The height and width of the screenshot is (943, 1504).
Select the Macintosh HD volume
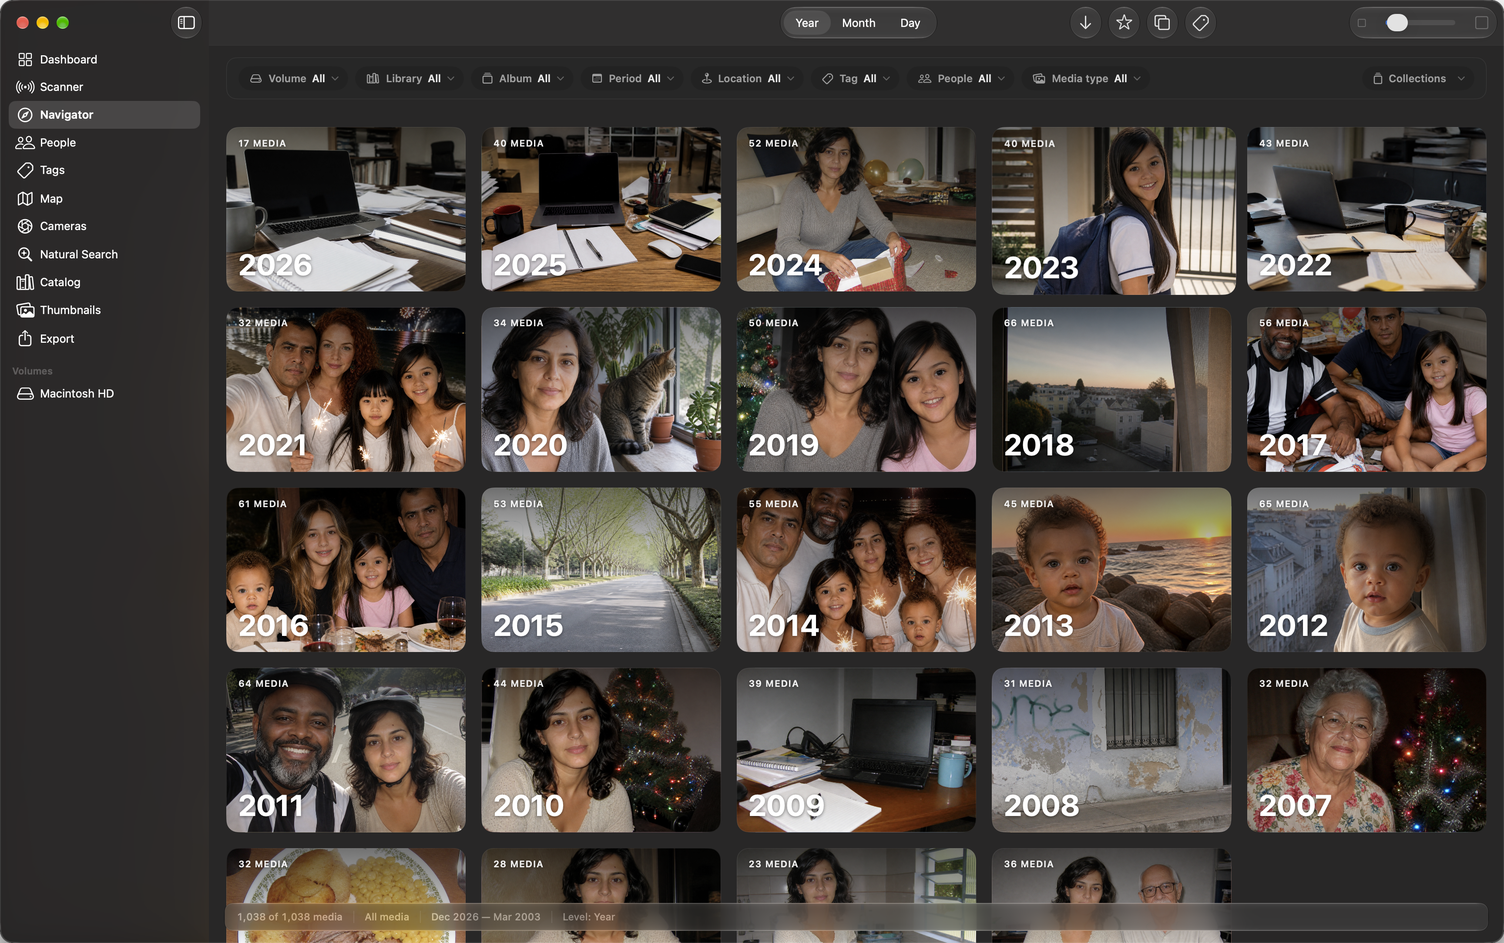(104, 394)
